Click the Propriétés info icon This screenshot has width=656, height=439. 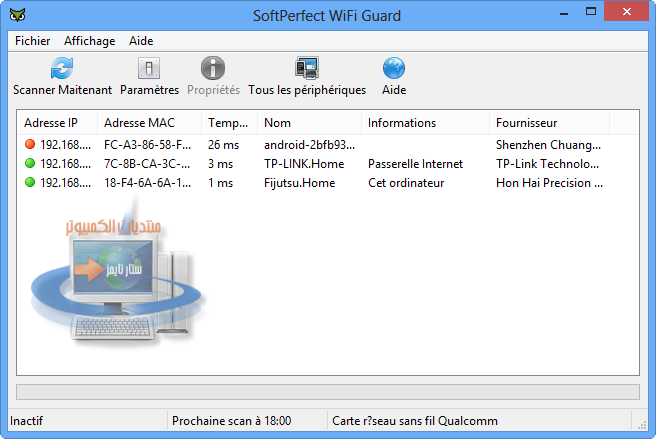(x=213, y=68)
